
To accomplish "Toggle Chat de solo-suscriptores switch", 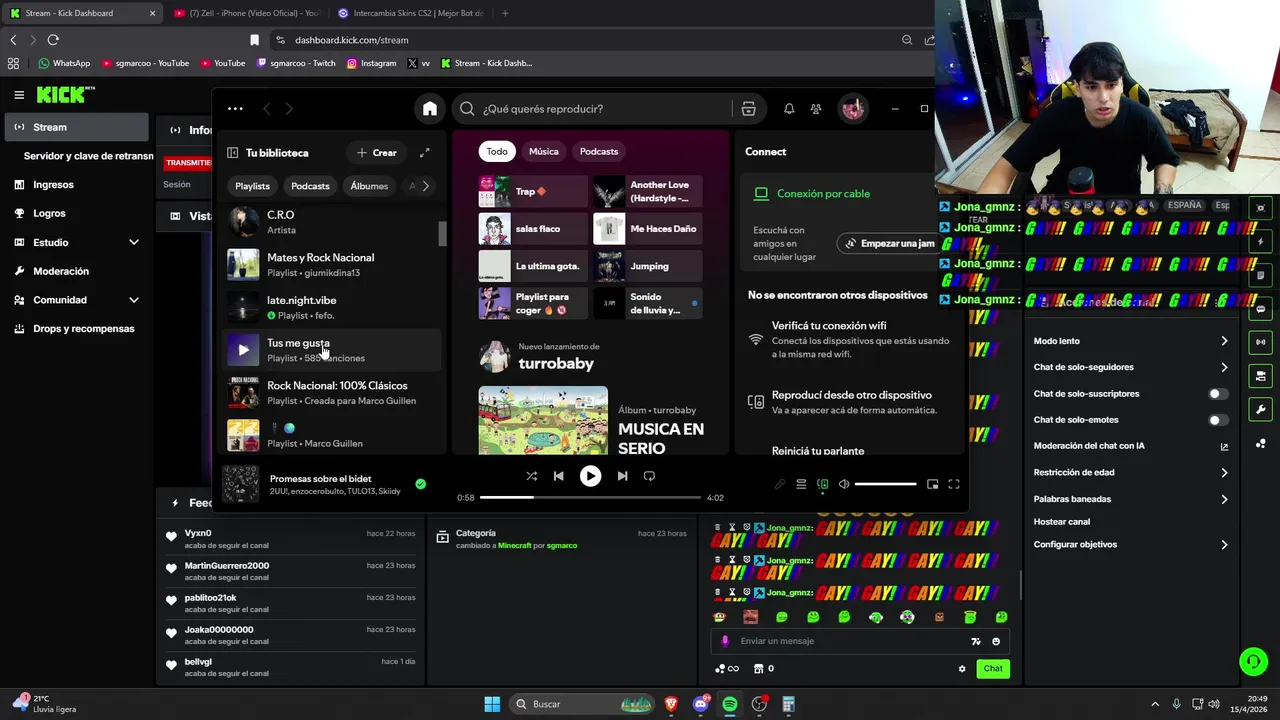I will click(1217, 394).
